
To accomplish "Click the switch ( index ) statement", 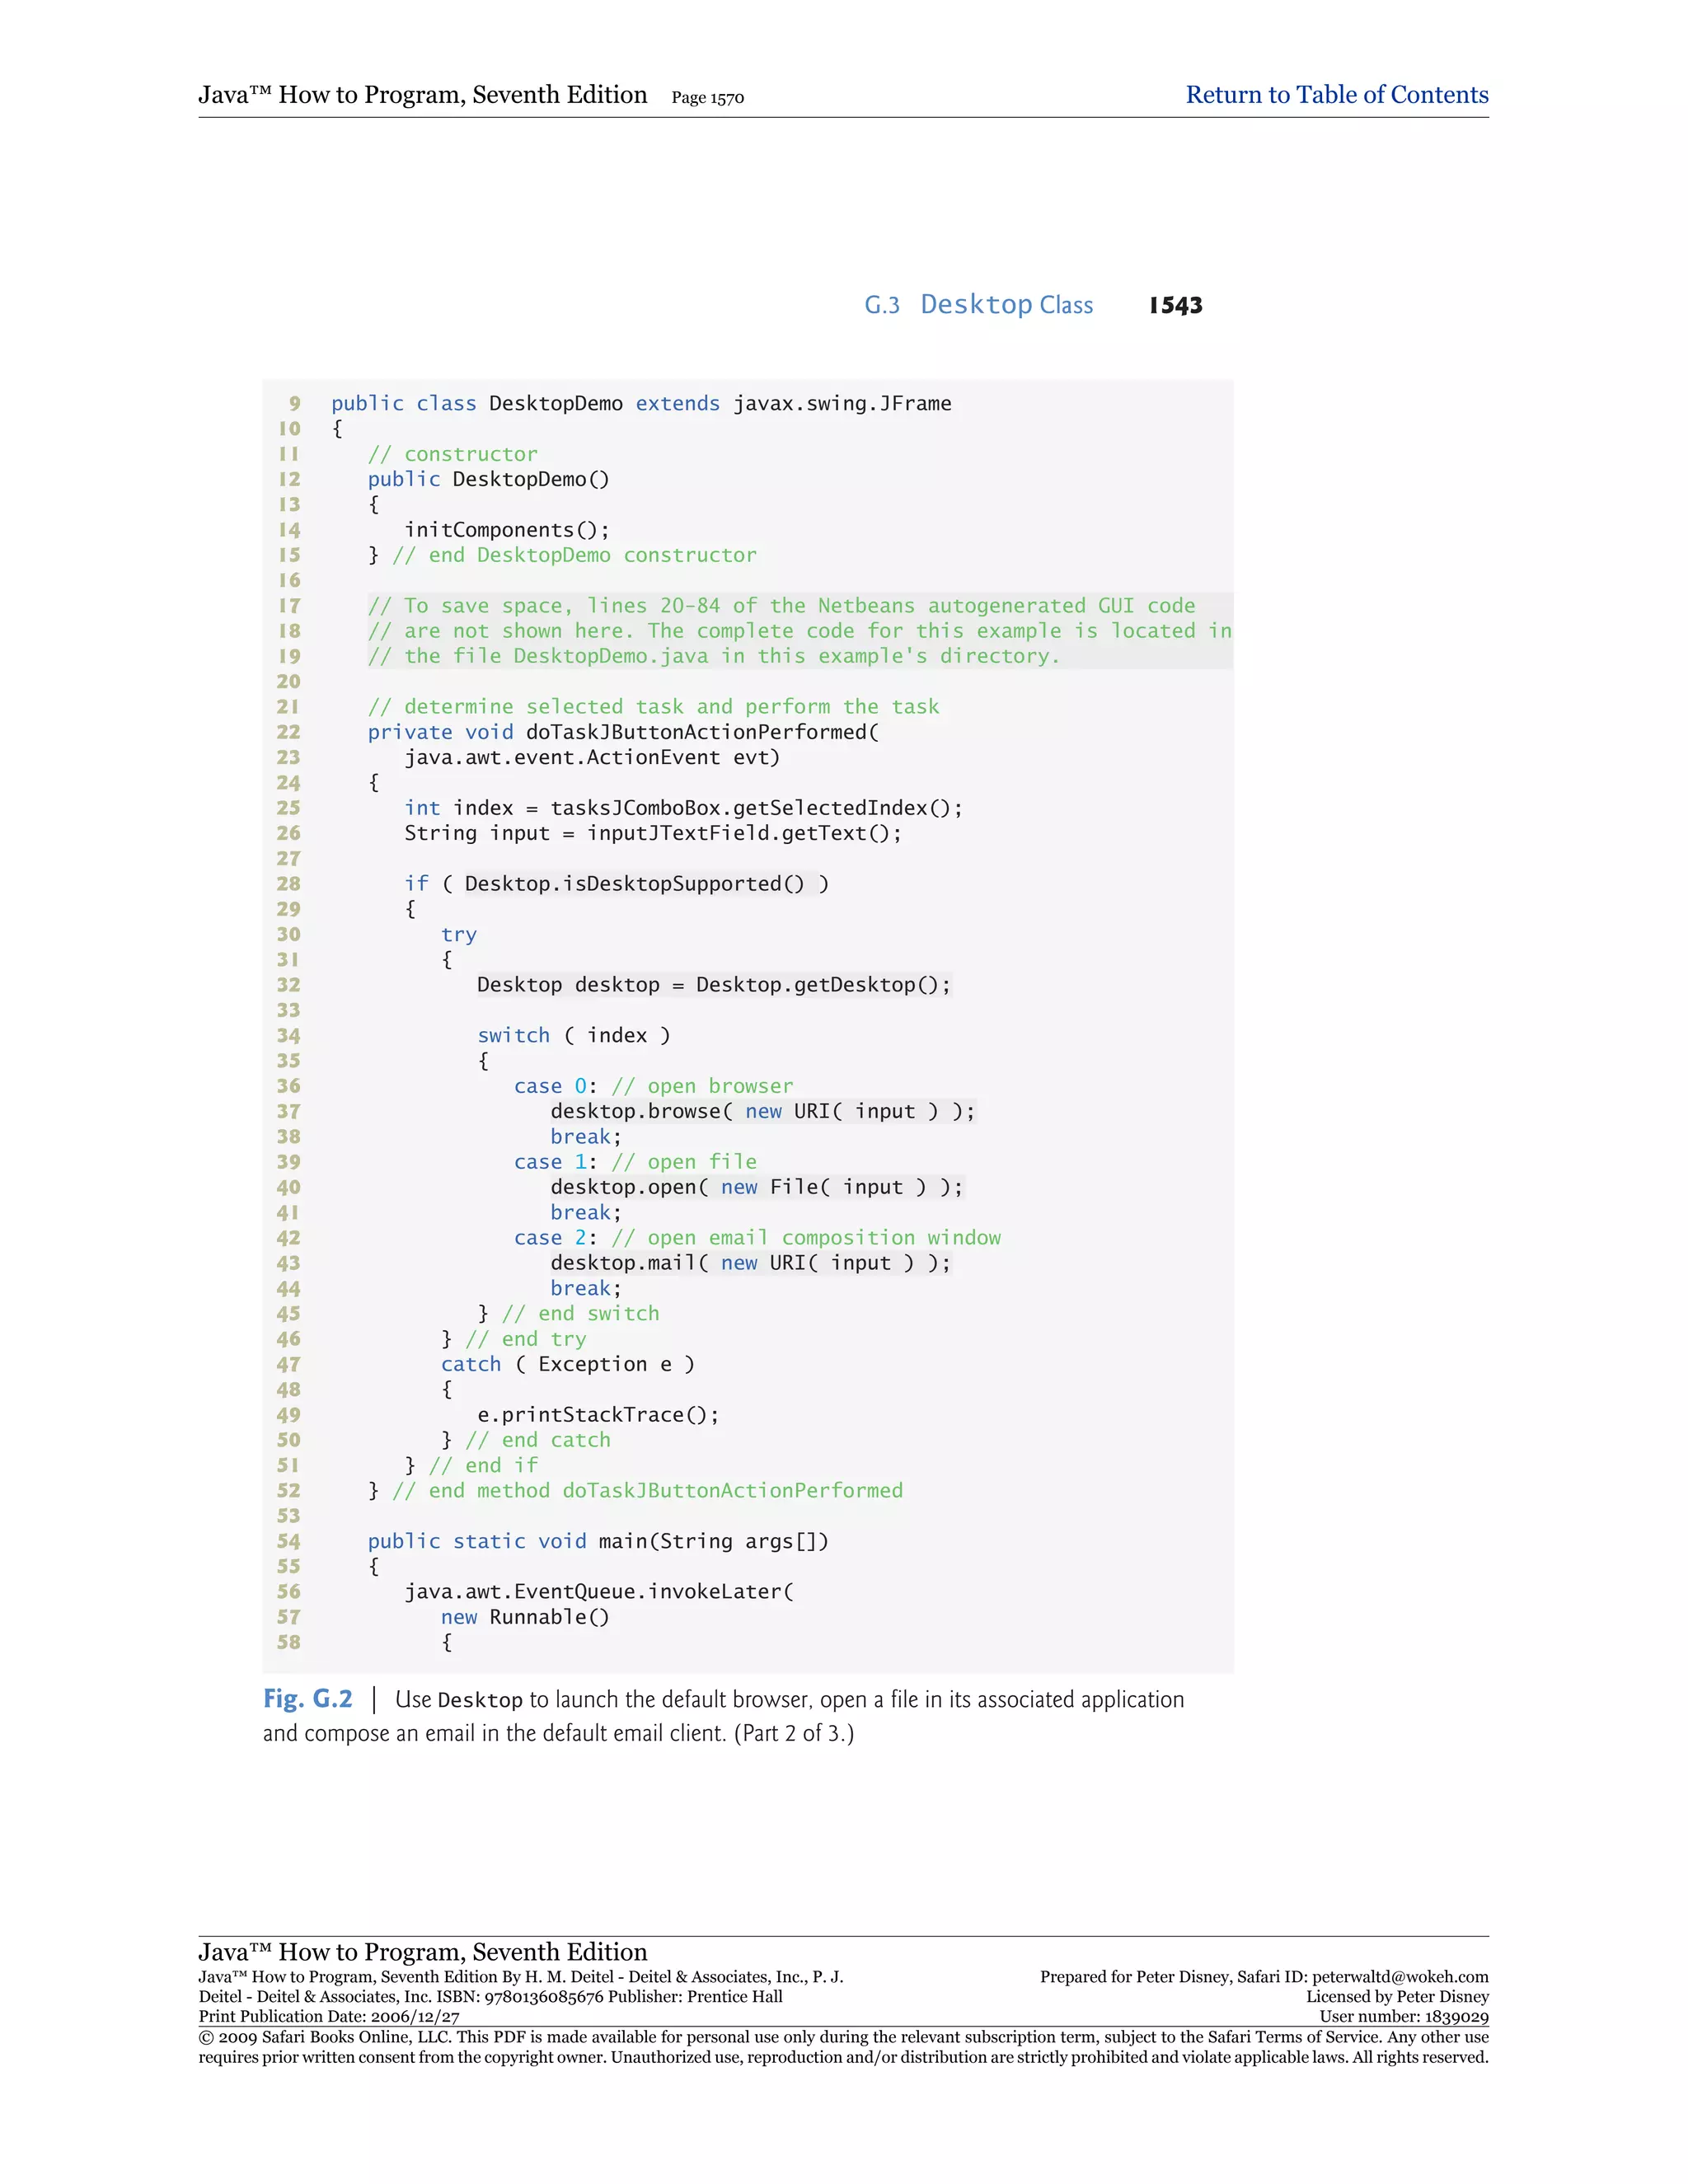I will pos(573,1035).
